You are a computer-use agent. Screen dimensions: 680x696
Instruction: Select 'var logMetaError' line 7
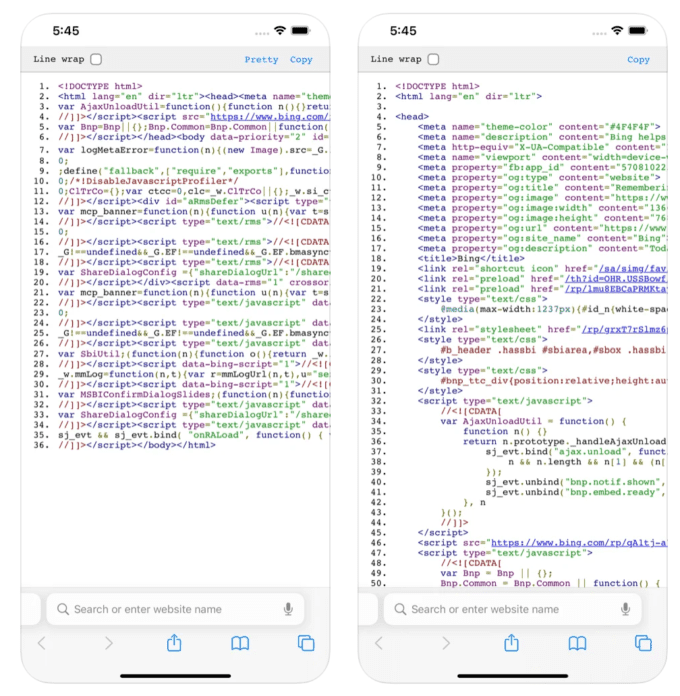click(194, 150)
